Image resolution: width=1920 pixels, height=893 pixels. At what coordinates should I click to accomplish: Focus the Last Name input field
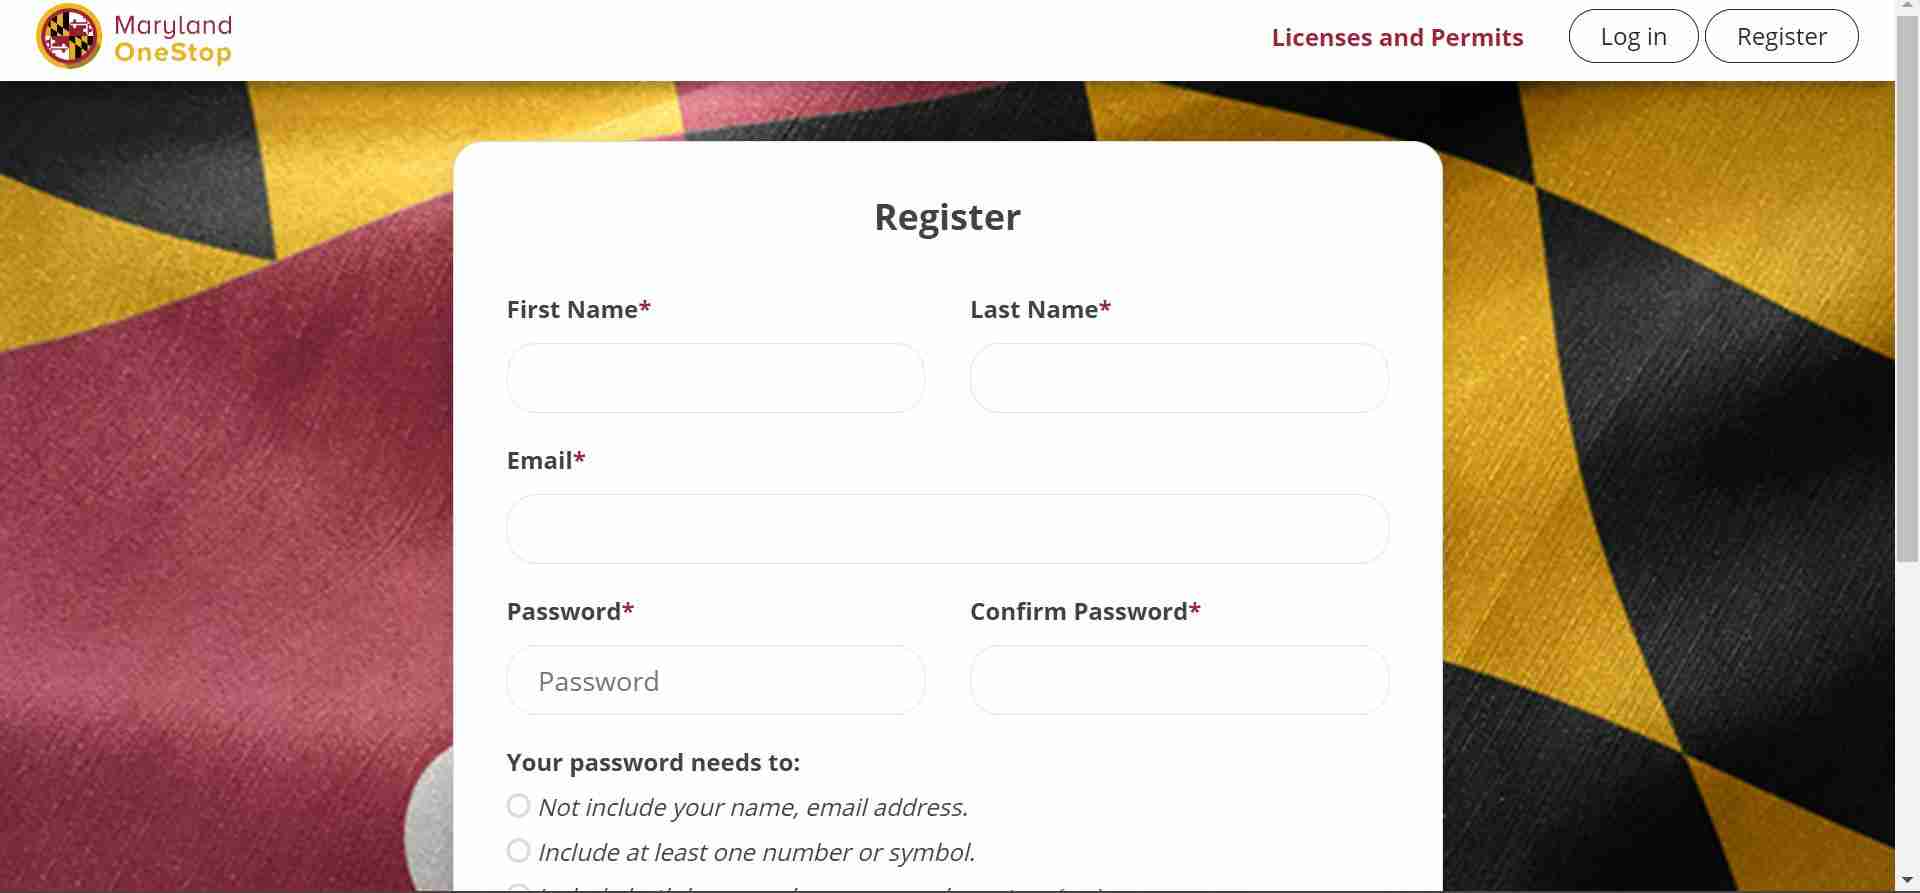(1179, 378)
